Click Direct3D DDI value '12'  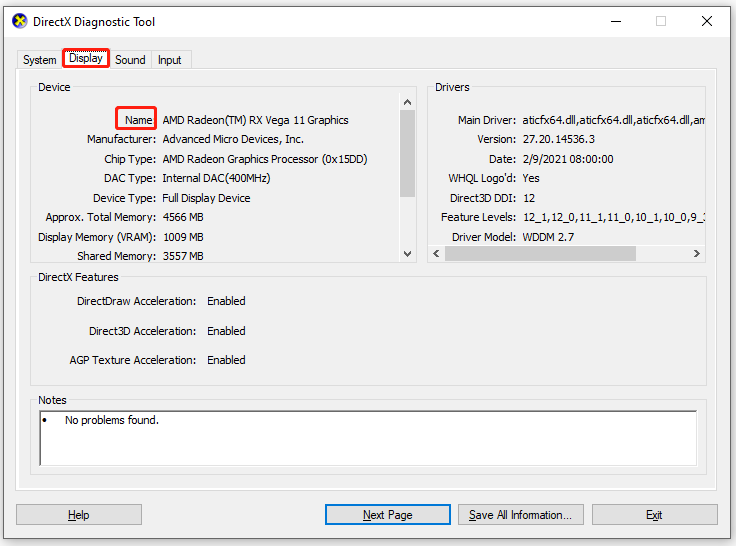(x=529, y=198)
